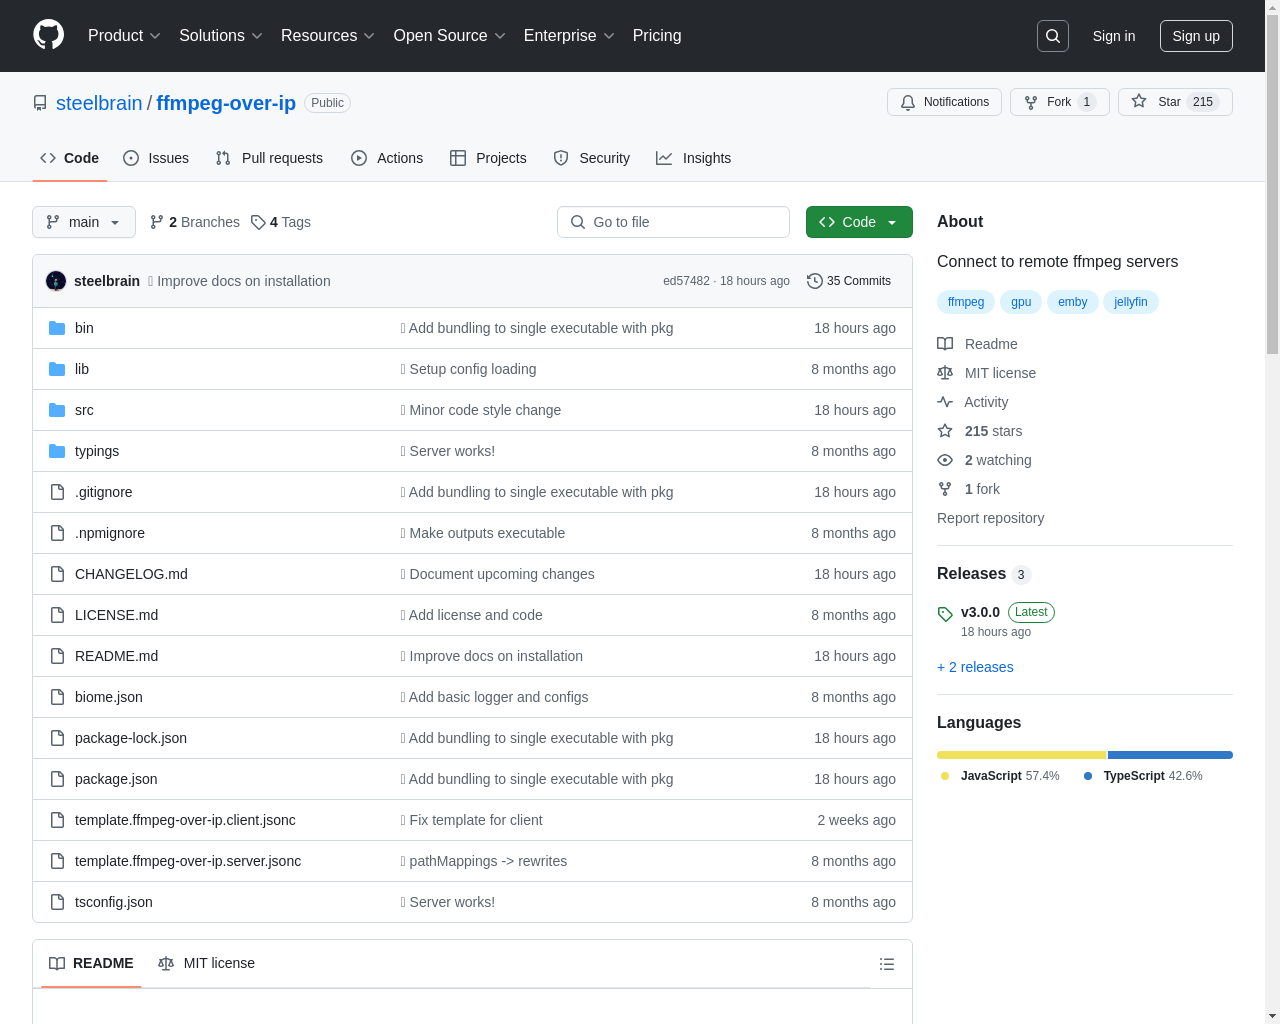Click the jellyfin topic tag
This screenshot has width=1280, height=1024.
coord(1131,302)
